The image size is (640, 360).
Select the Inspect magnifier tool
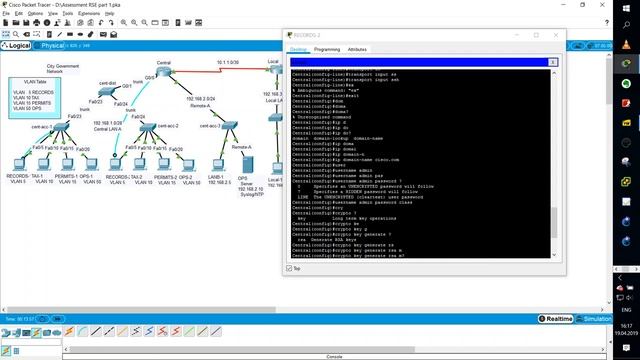16,34
